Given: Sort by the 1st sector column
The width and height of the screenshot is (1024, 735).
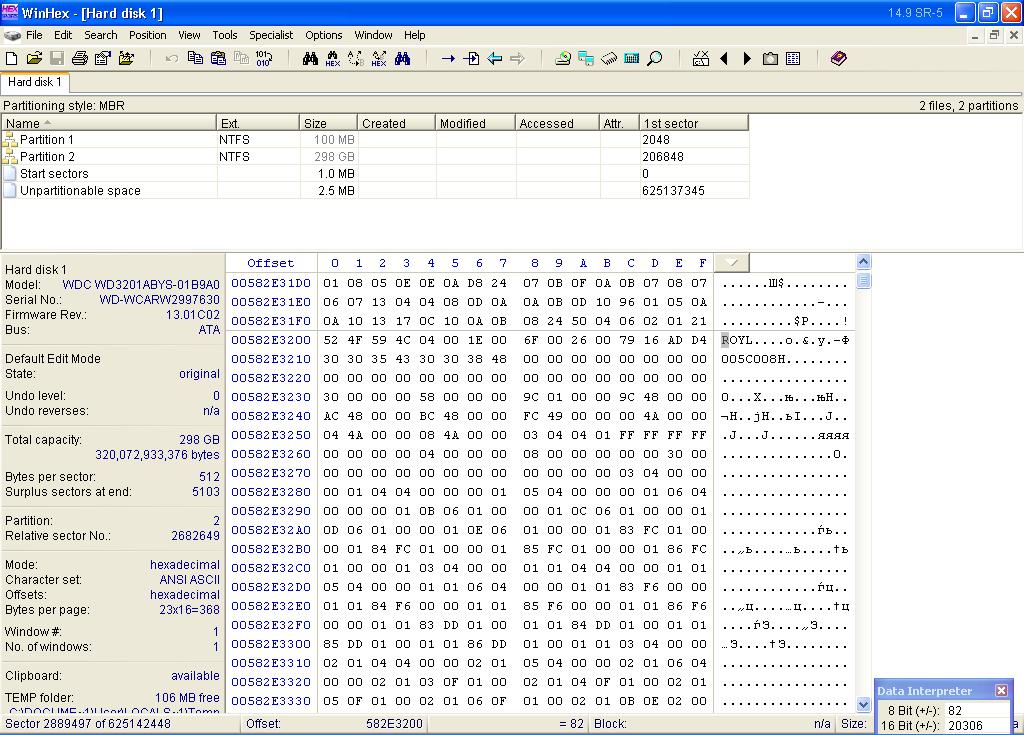Looking at the screenshot, I should (x=694, y=123).
